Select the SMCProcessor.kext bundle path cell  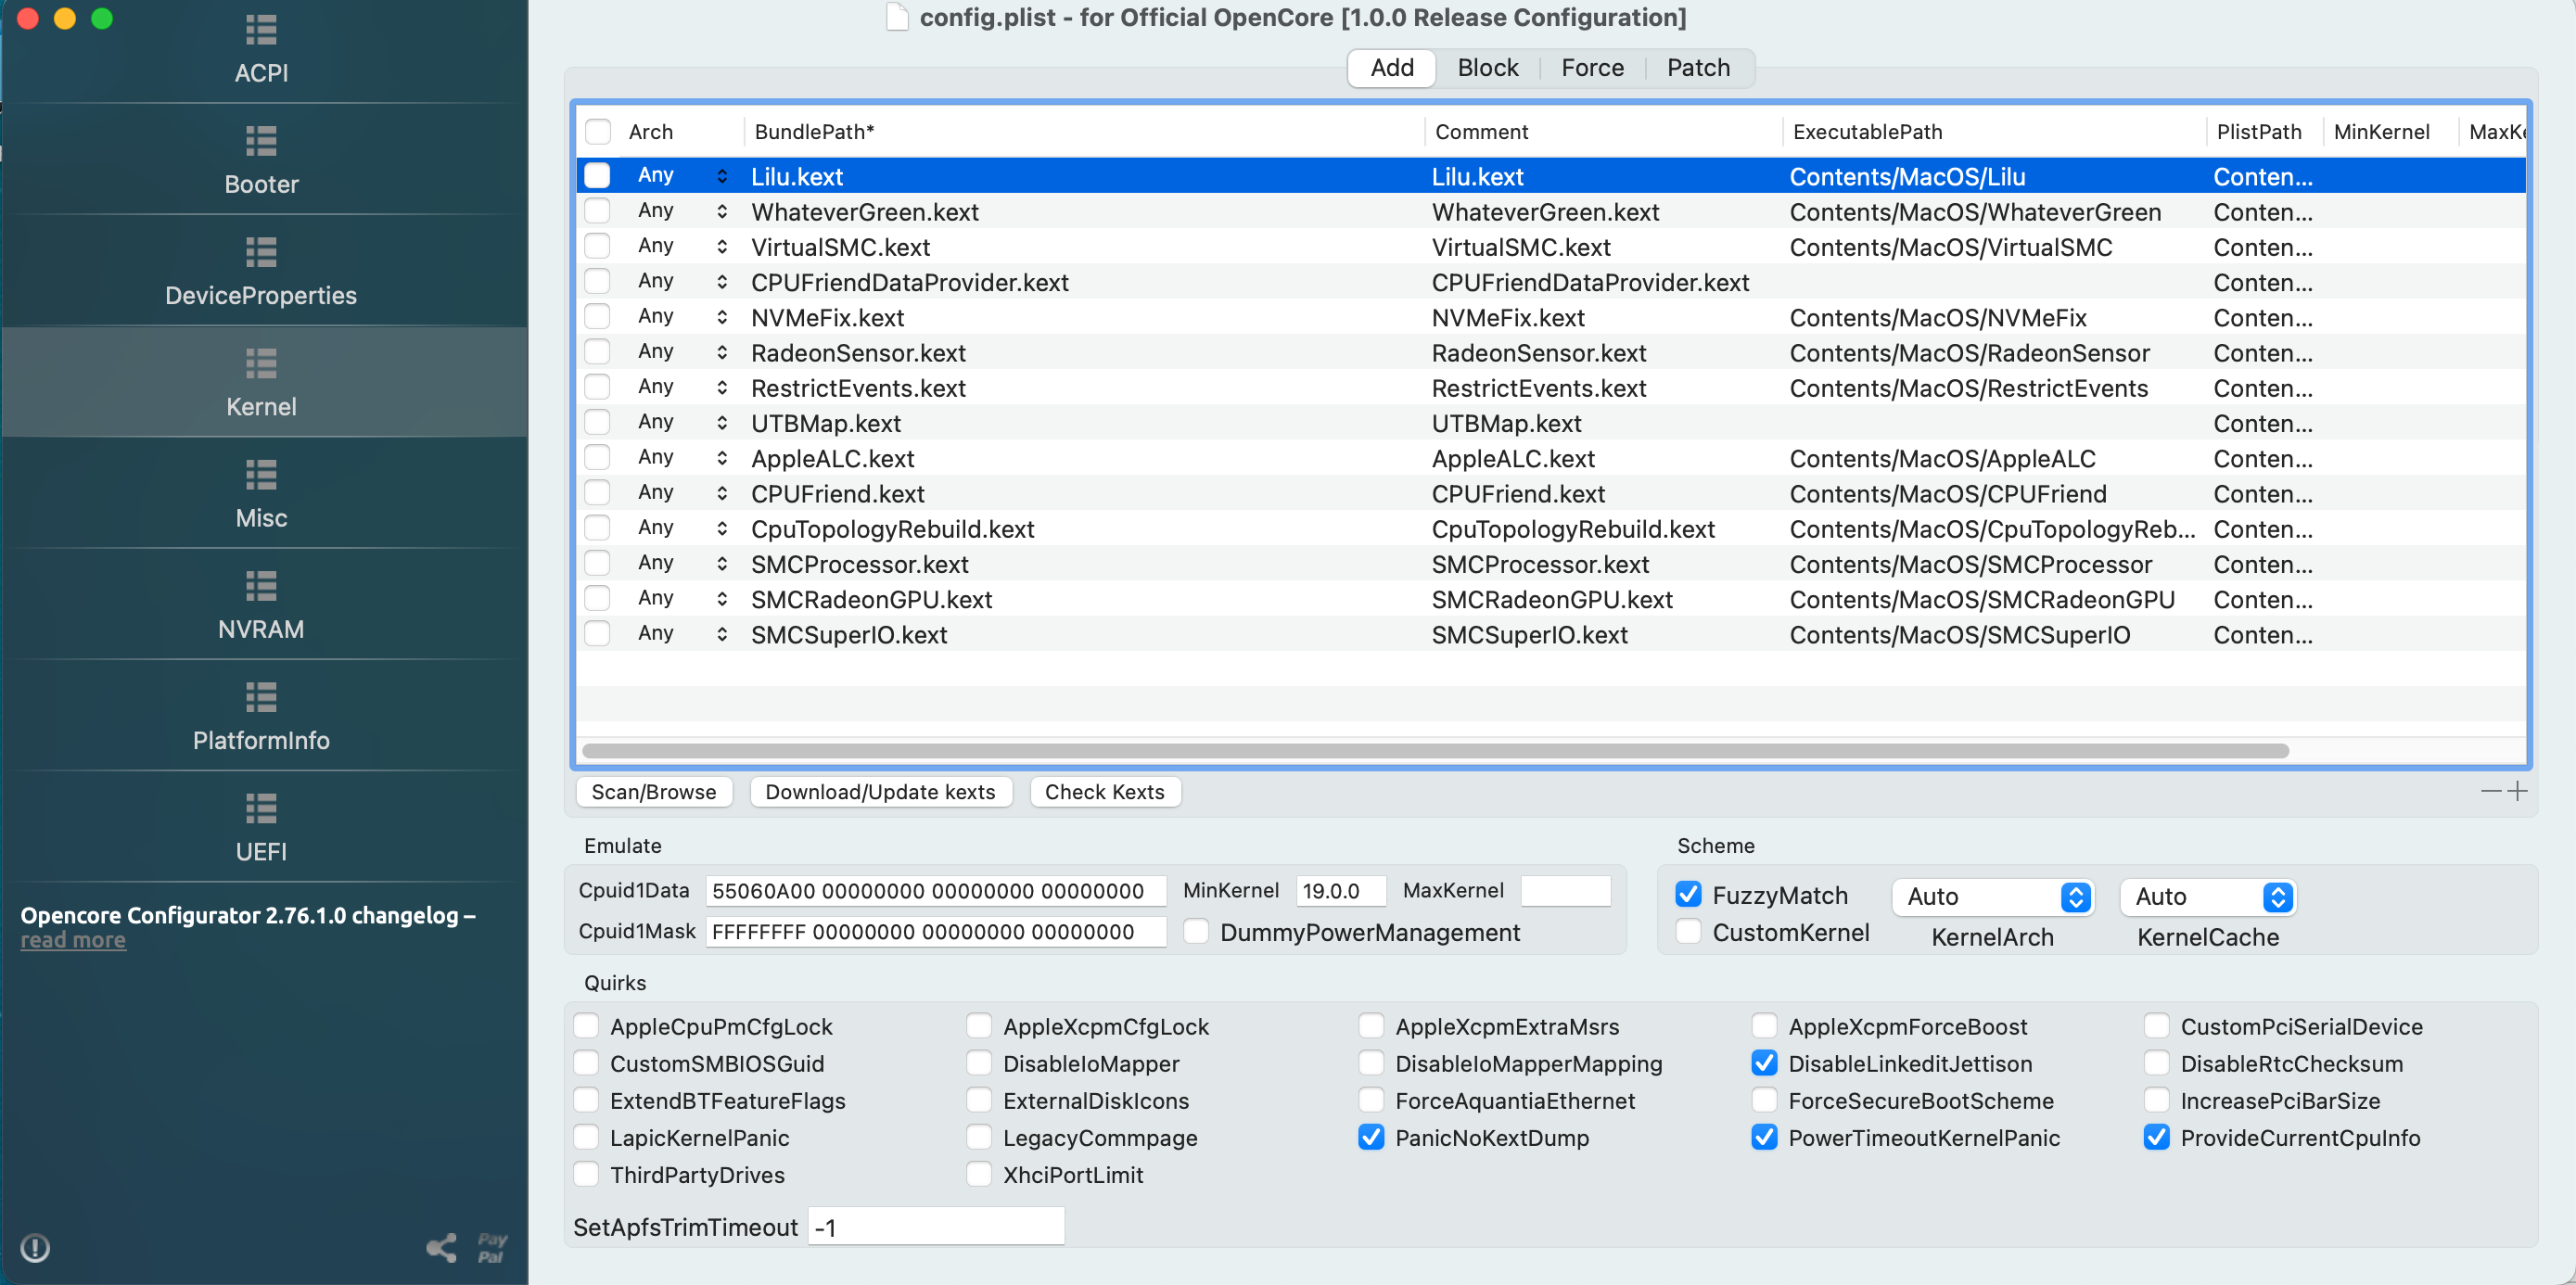click(x=1086, y=563)
